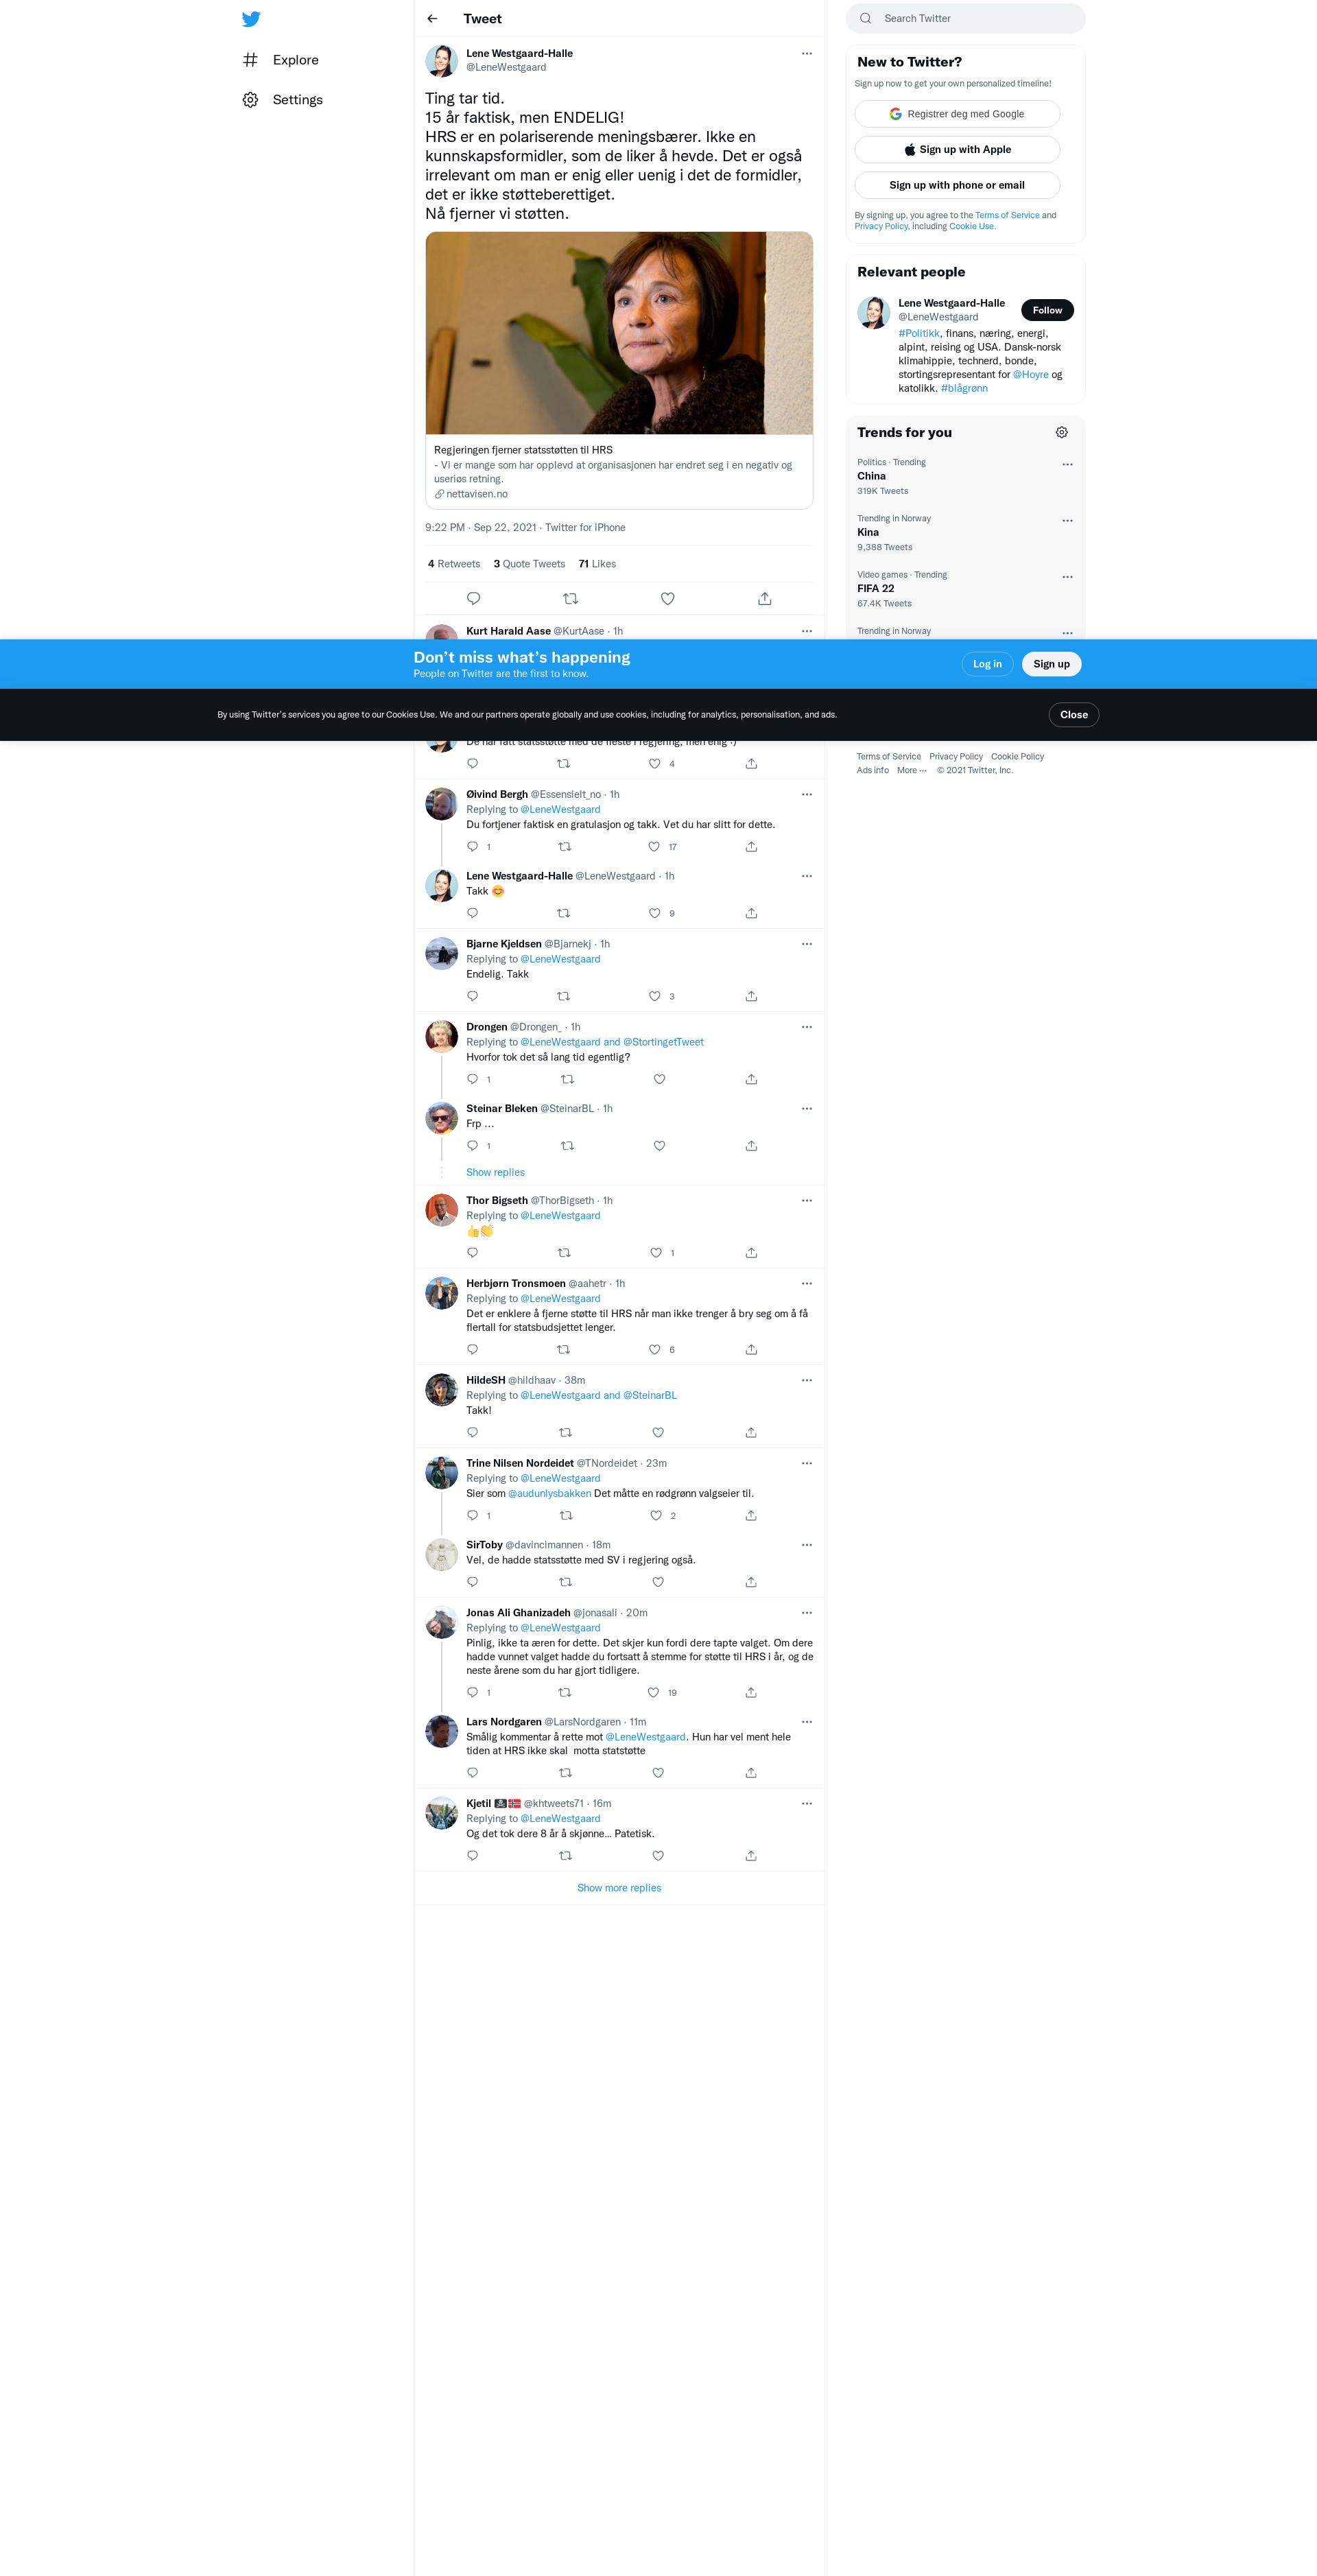Viewport: 1317px width, 2576px height.
Task: Share Bjarne Kjeldsen's reply
Action: [751, 996]
